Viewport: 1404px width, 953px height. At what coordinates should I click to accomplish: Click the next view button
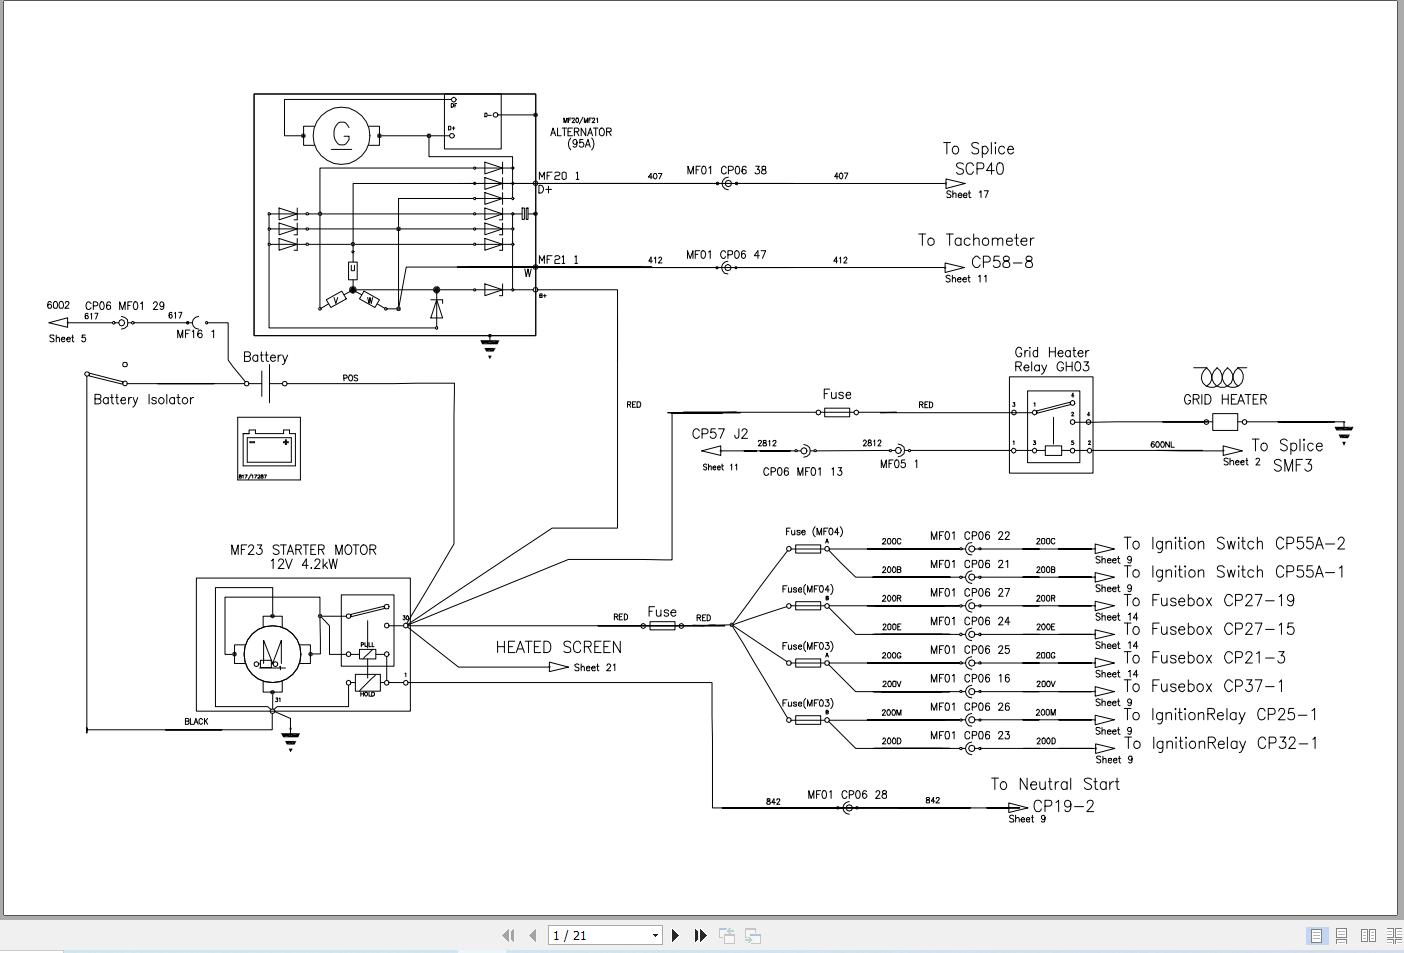pyautogui.click(x=753, y=936)
